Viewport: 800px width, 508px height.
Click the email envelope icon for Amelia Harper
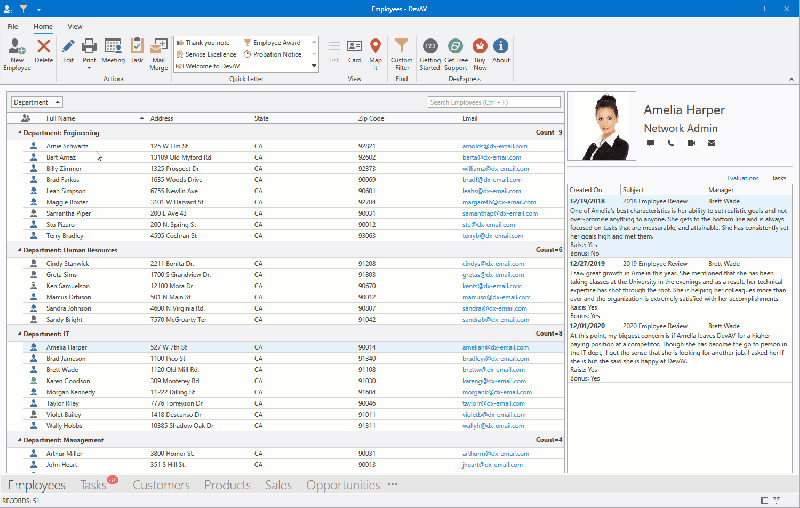pos(711,143)
